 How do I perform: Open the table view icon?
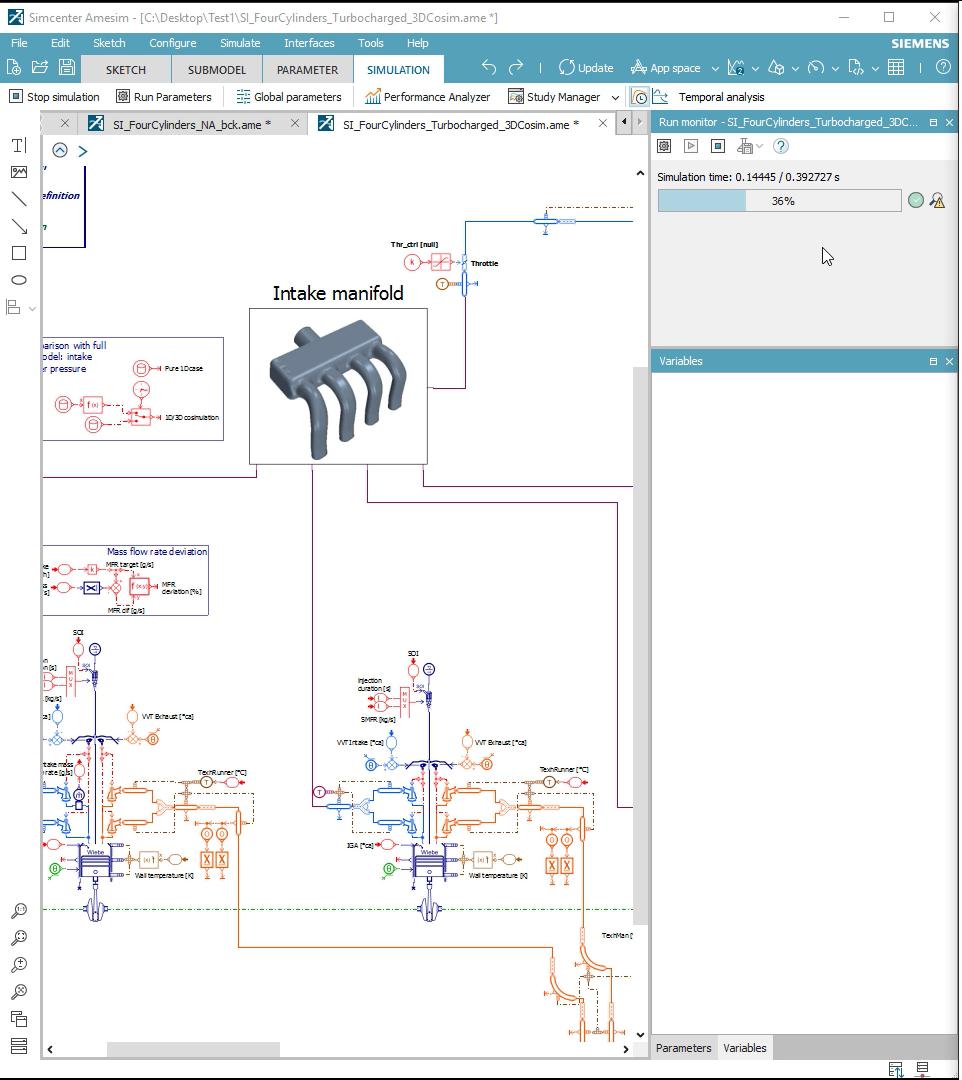tap(896, 68)
